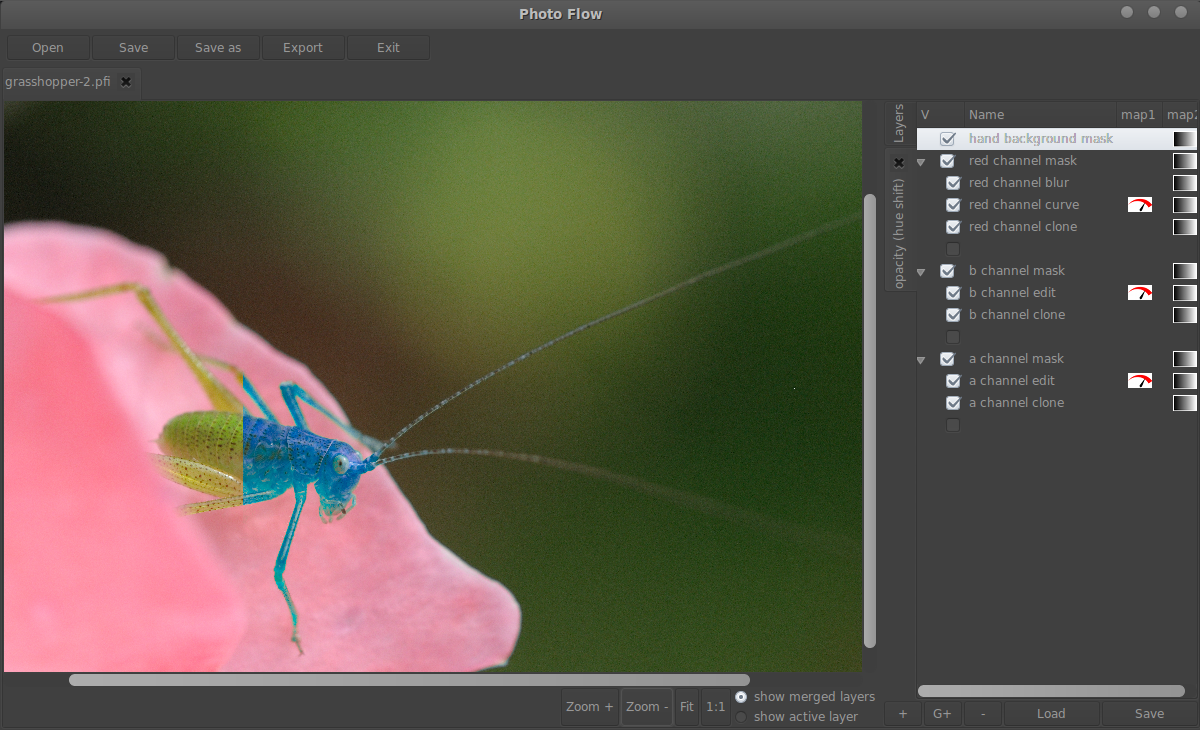Export the current image
This screenshot has width=1200, height=730.
302,47
